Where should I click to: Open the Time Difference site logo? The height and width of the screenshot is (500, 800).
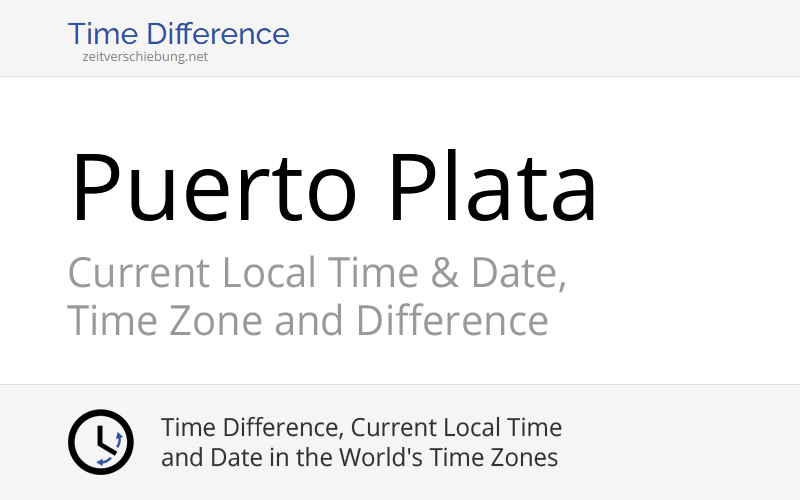point(178,34)
